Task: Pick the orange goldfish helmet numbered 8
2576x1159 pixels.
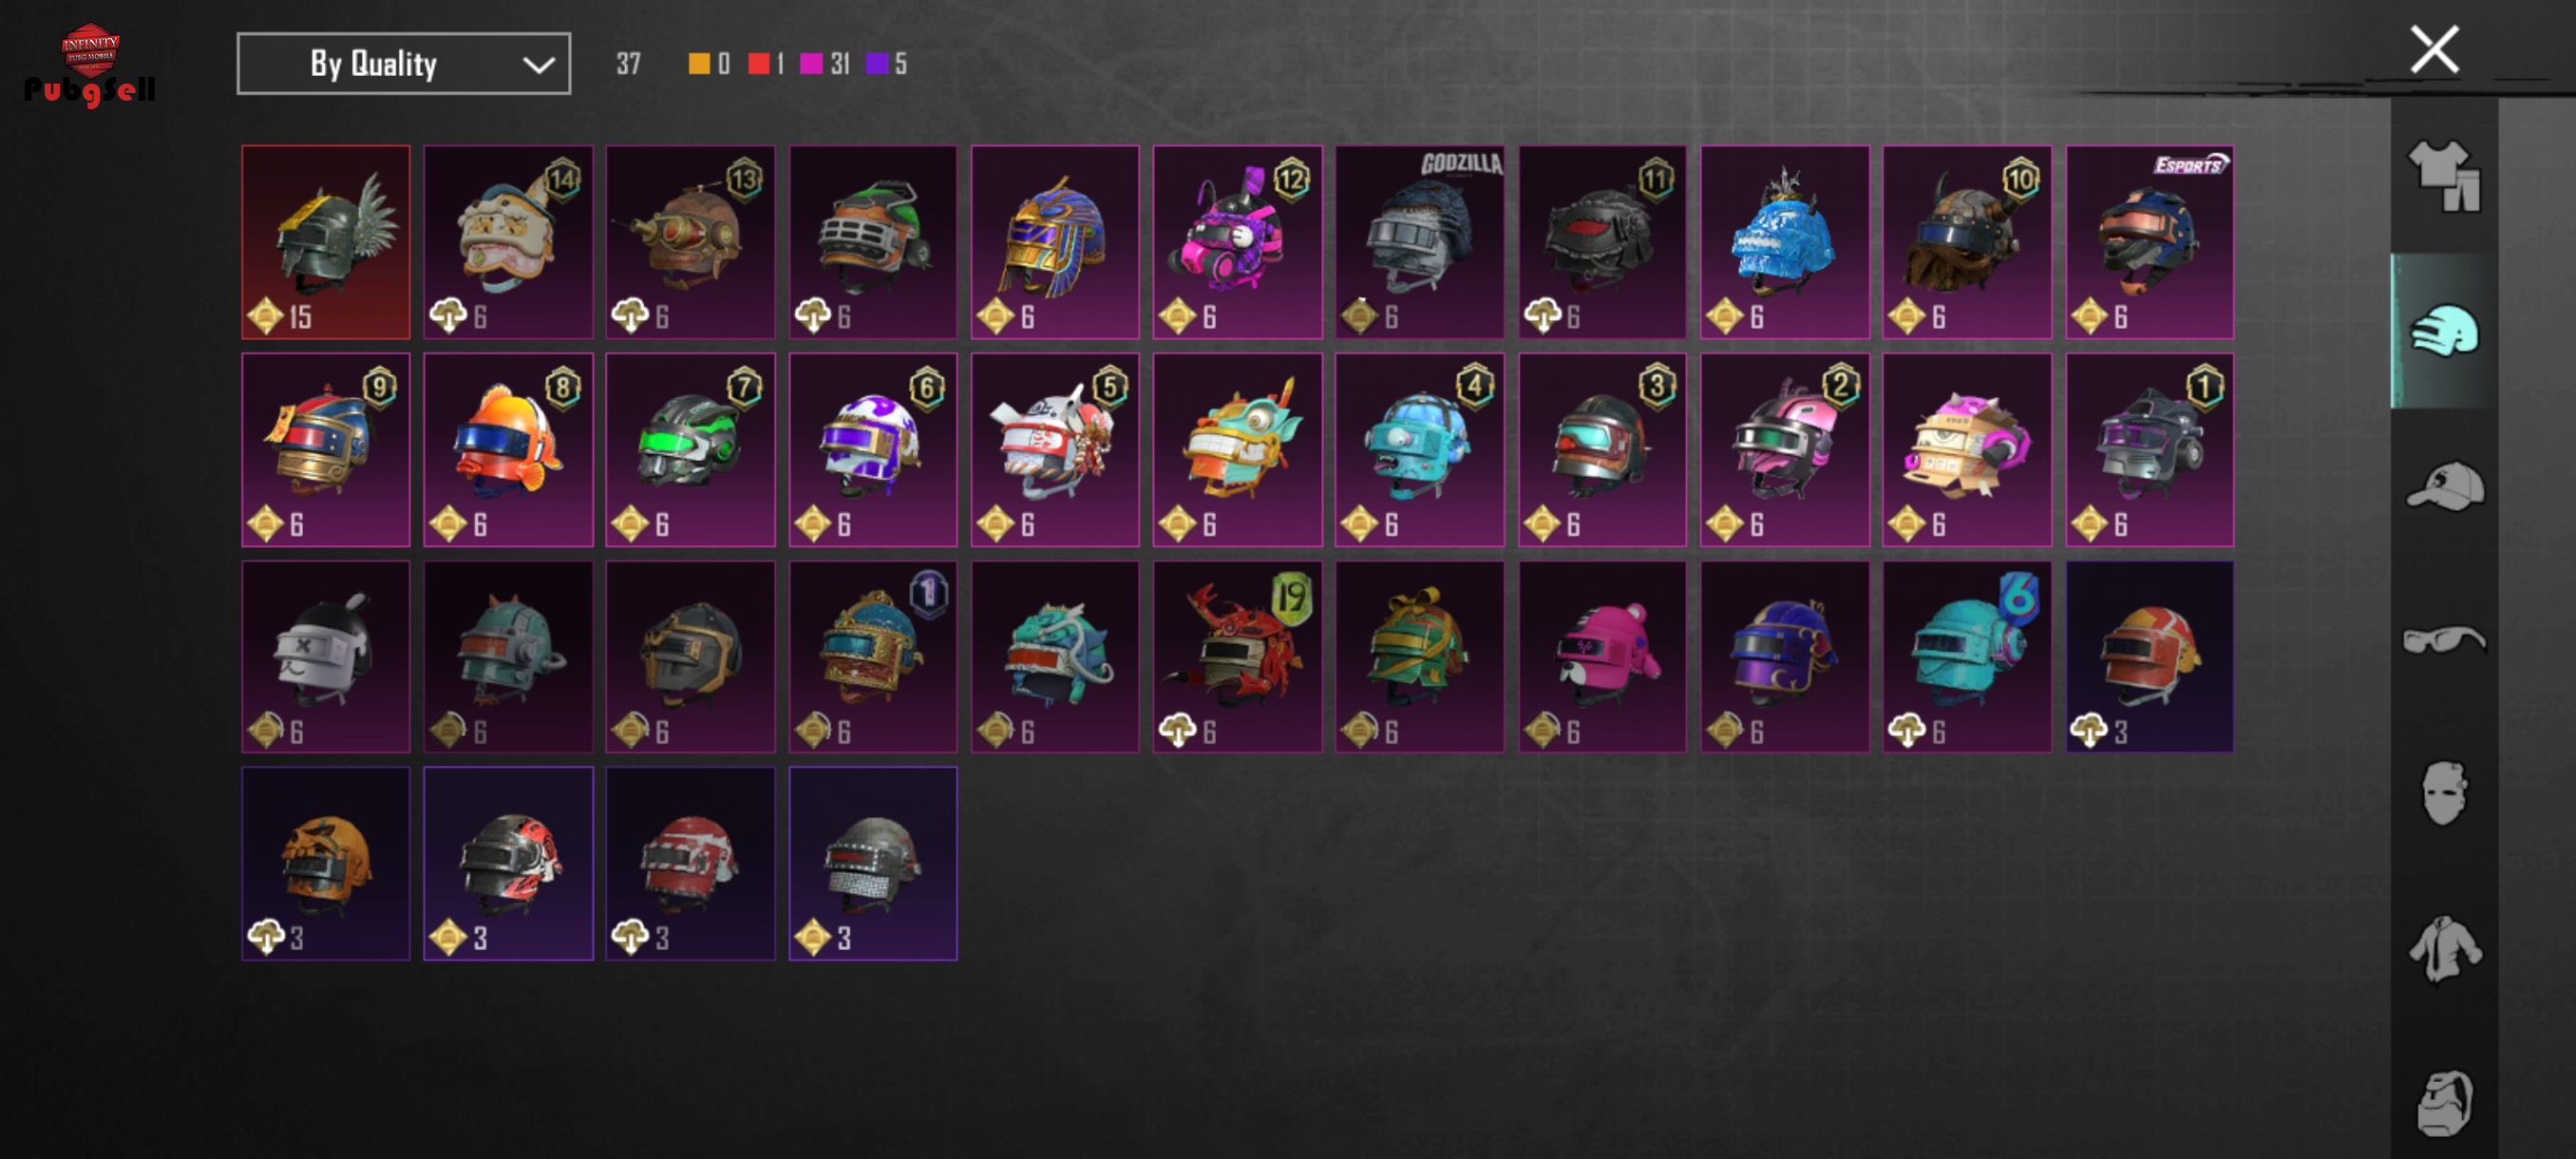Action: click(508, 450)
